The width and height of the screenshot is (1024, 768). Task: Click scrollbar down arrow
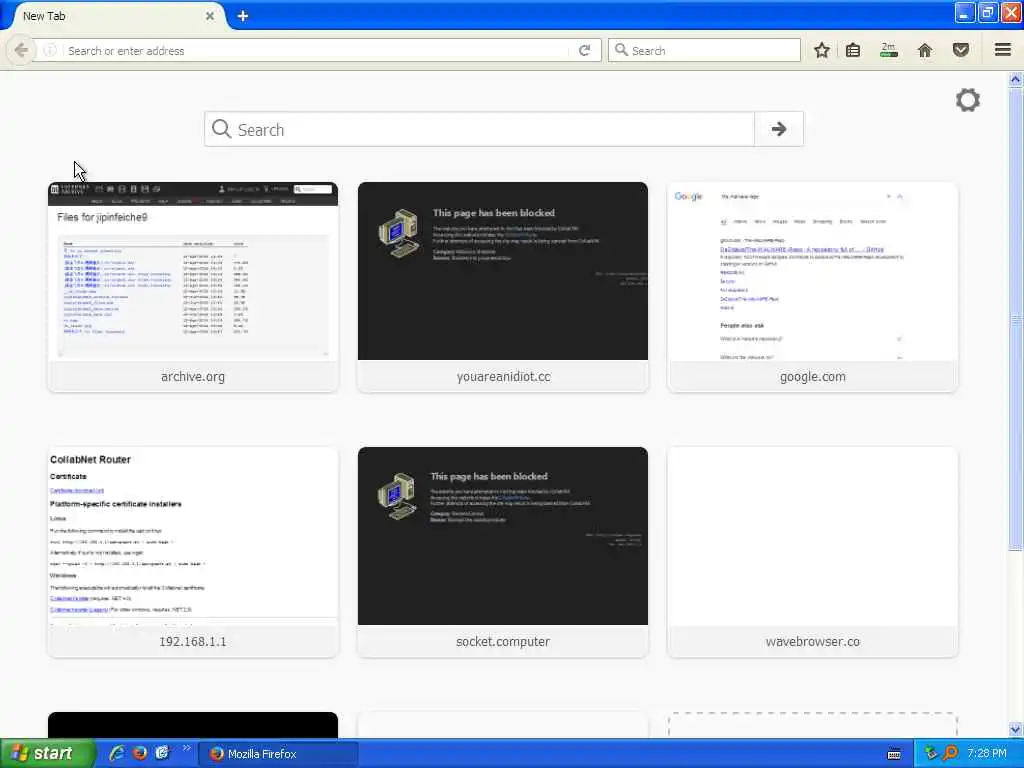[1016, 729]
